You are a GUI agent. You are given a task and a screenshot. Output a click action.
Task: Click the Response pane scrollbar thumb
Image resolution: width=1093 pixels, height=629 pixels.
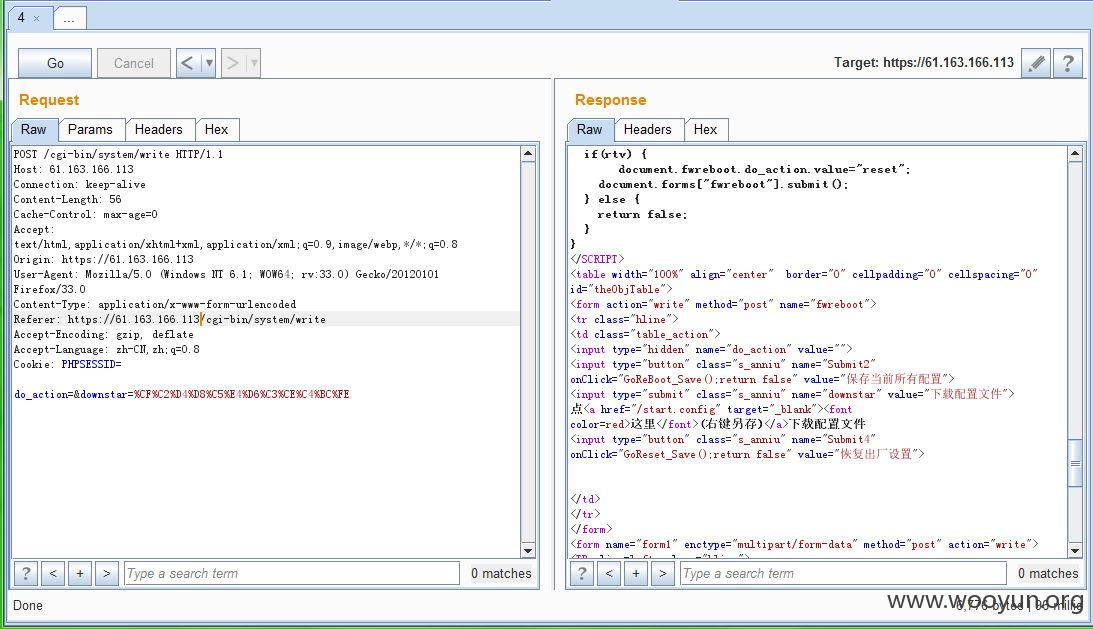1075,463
